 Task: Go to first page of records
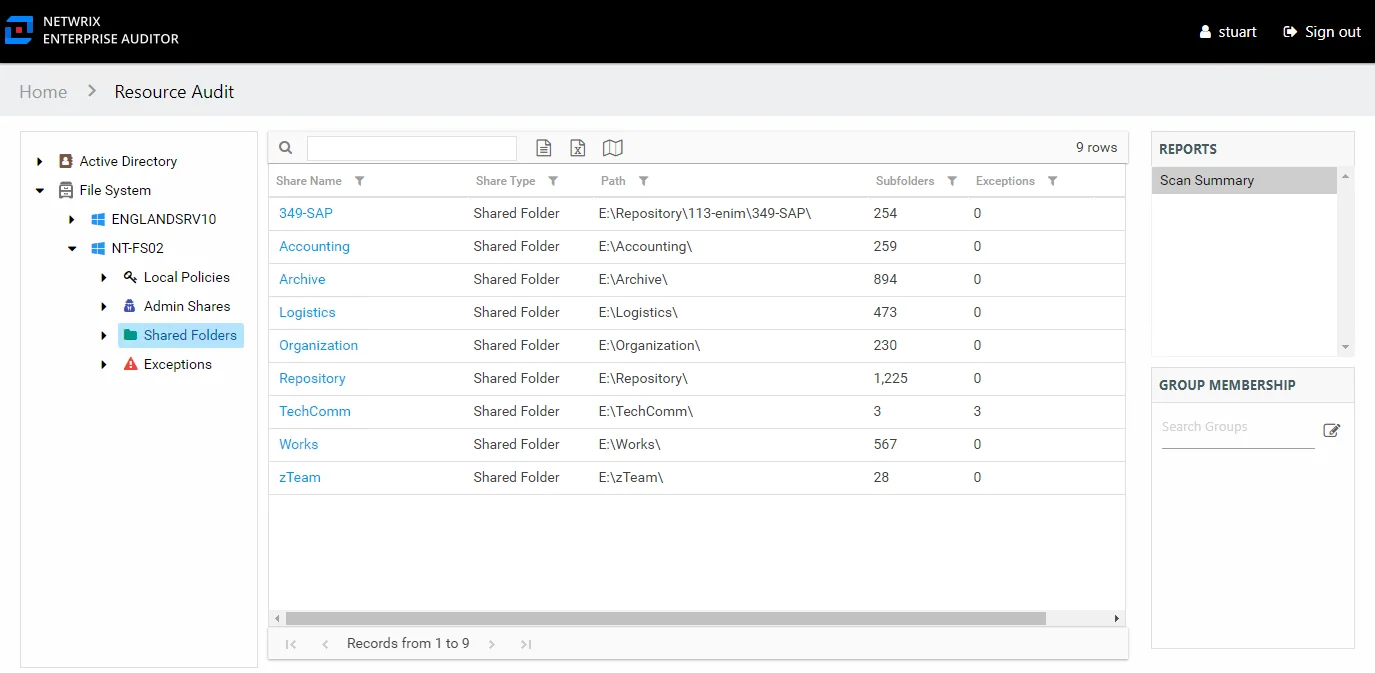coord(291,644)
